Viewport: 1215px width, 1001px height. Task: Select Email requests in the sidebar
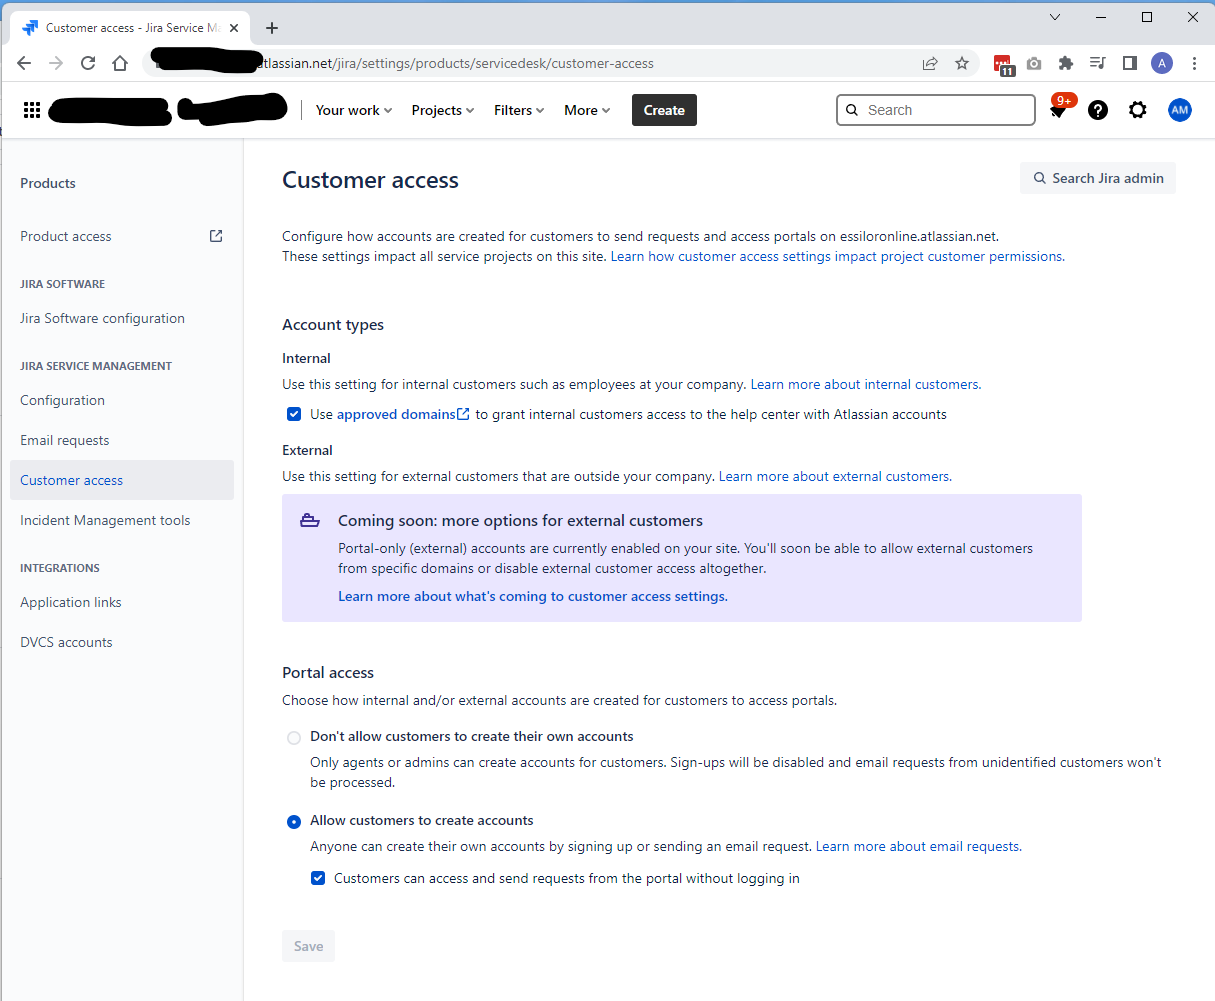[64, 440]
